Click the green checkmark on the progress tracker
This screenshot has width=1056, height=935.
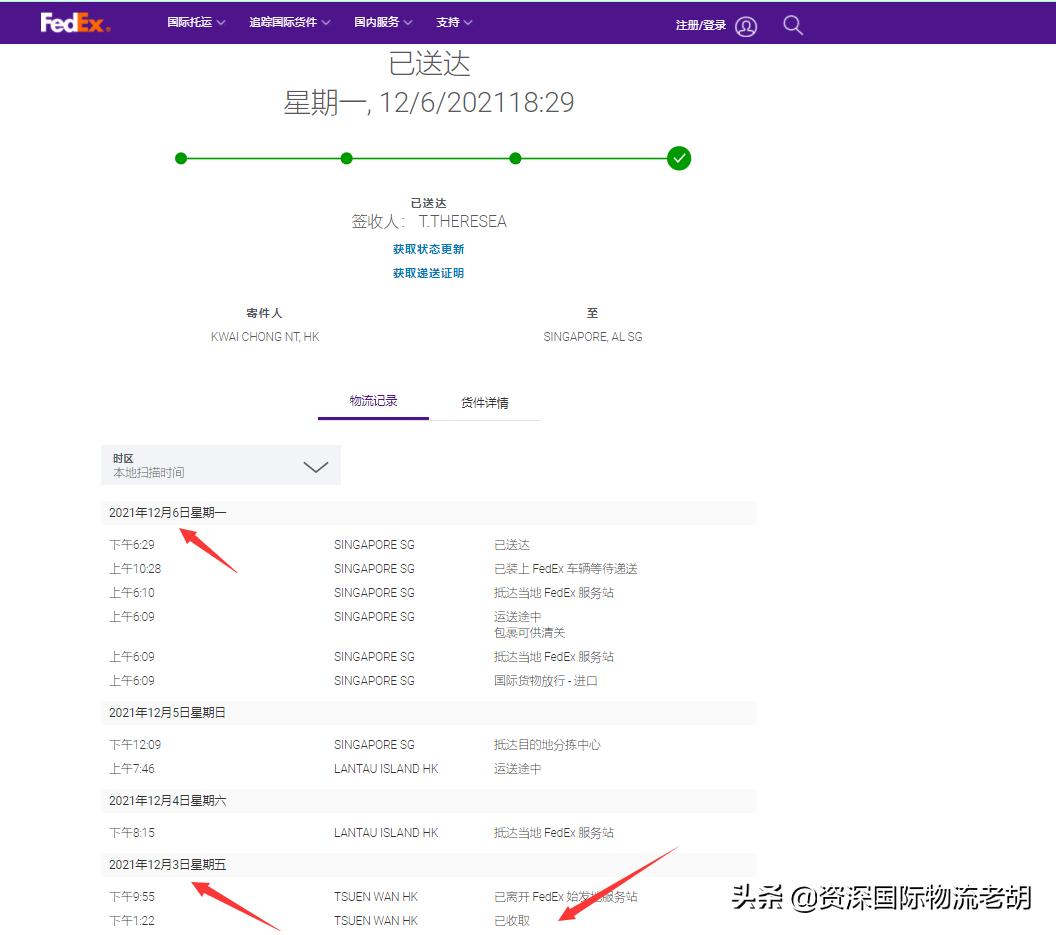[x=678, y=158]
